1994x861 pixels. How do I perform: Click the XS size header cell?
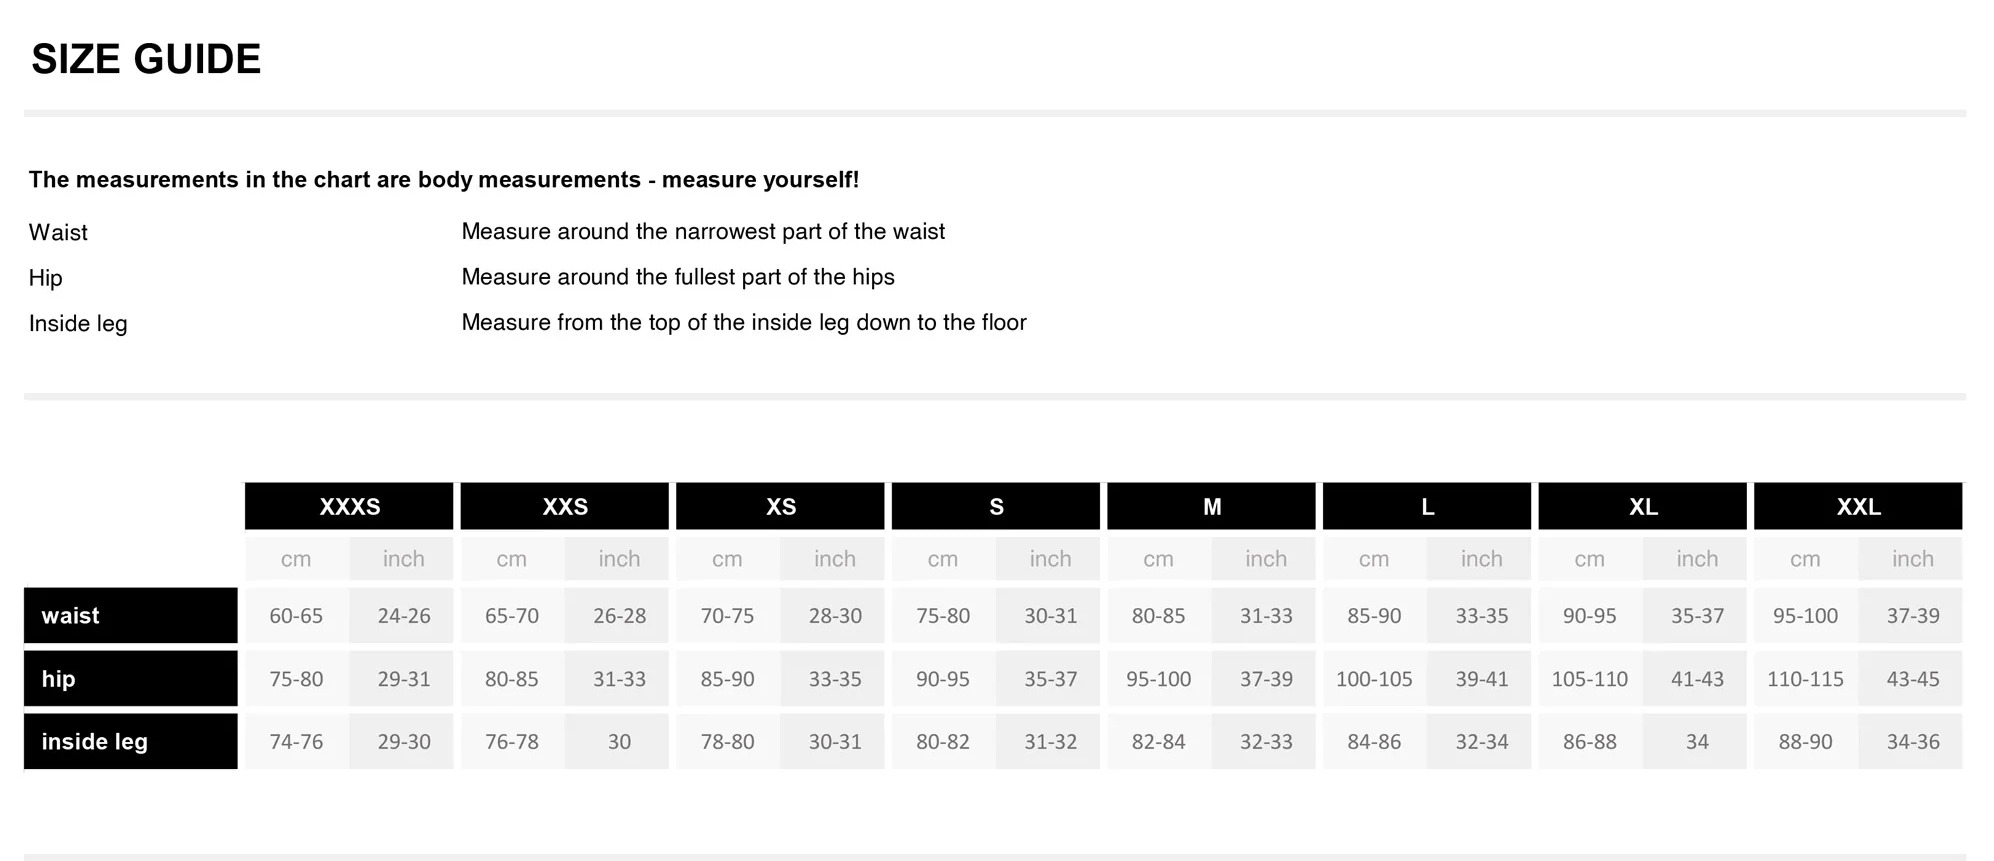[x=780, y=506]
